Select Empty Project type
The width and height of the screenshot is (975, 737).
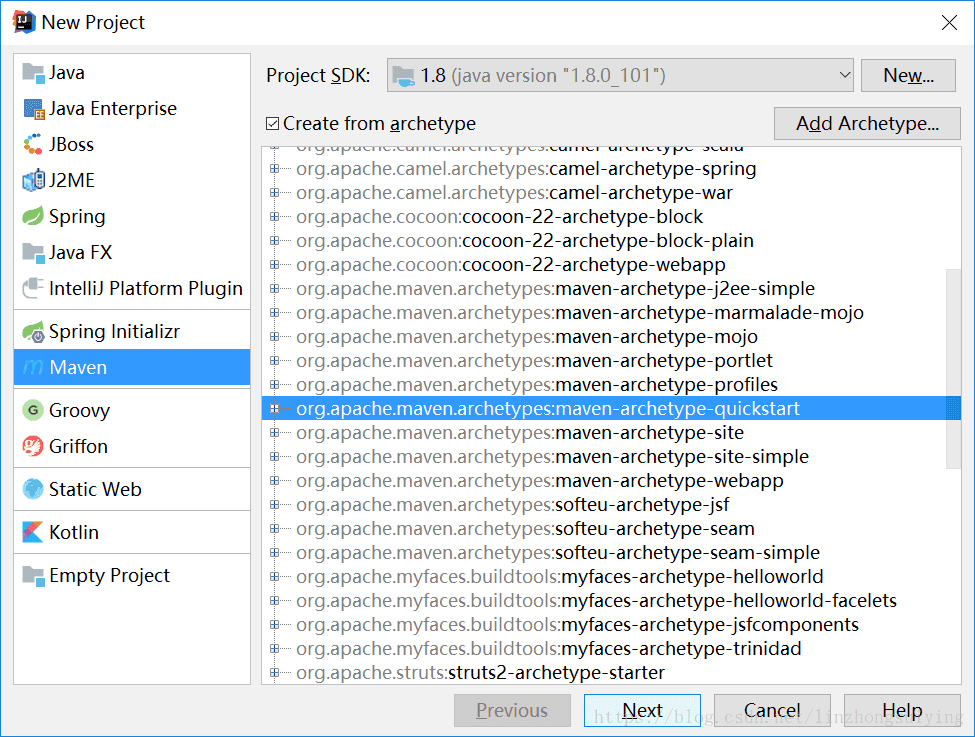(132, 575)
